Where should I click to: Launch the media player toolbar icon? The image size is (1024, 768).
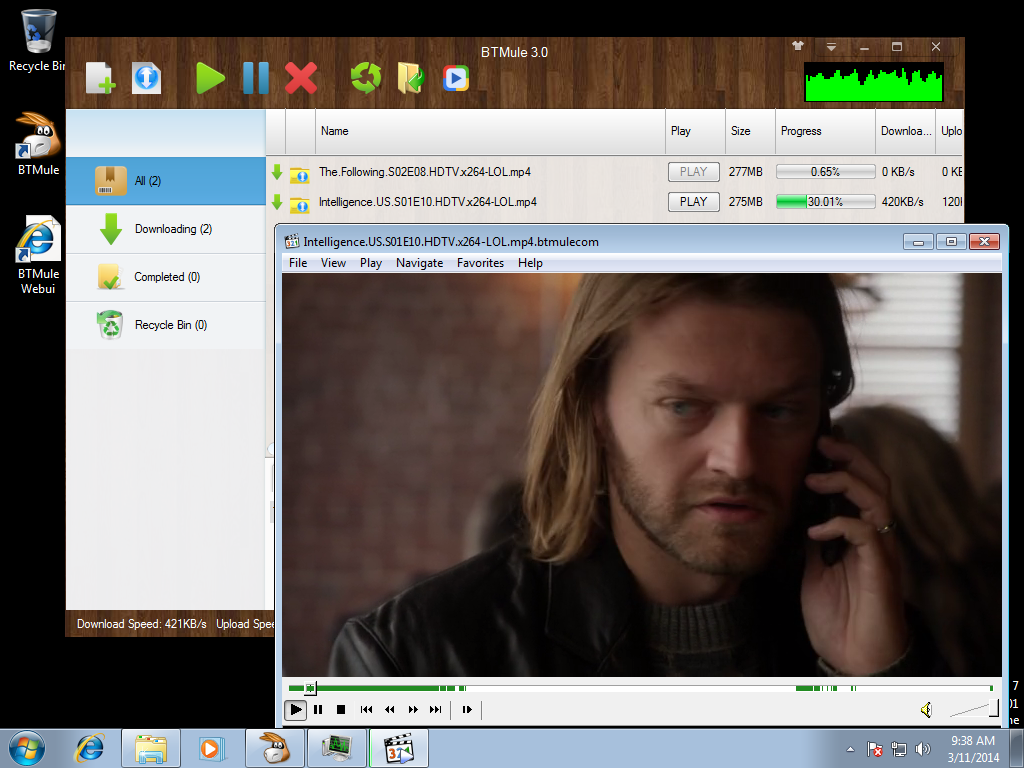455,77
